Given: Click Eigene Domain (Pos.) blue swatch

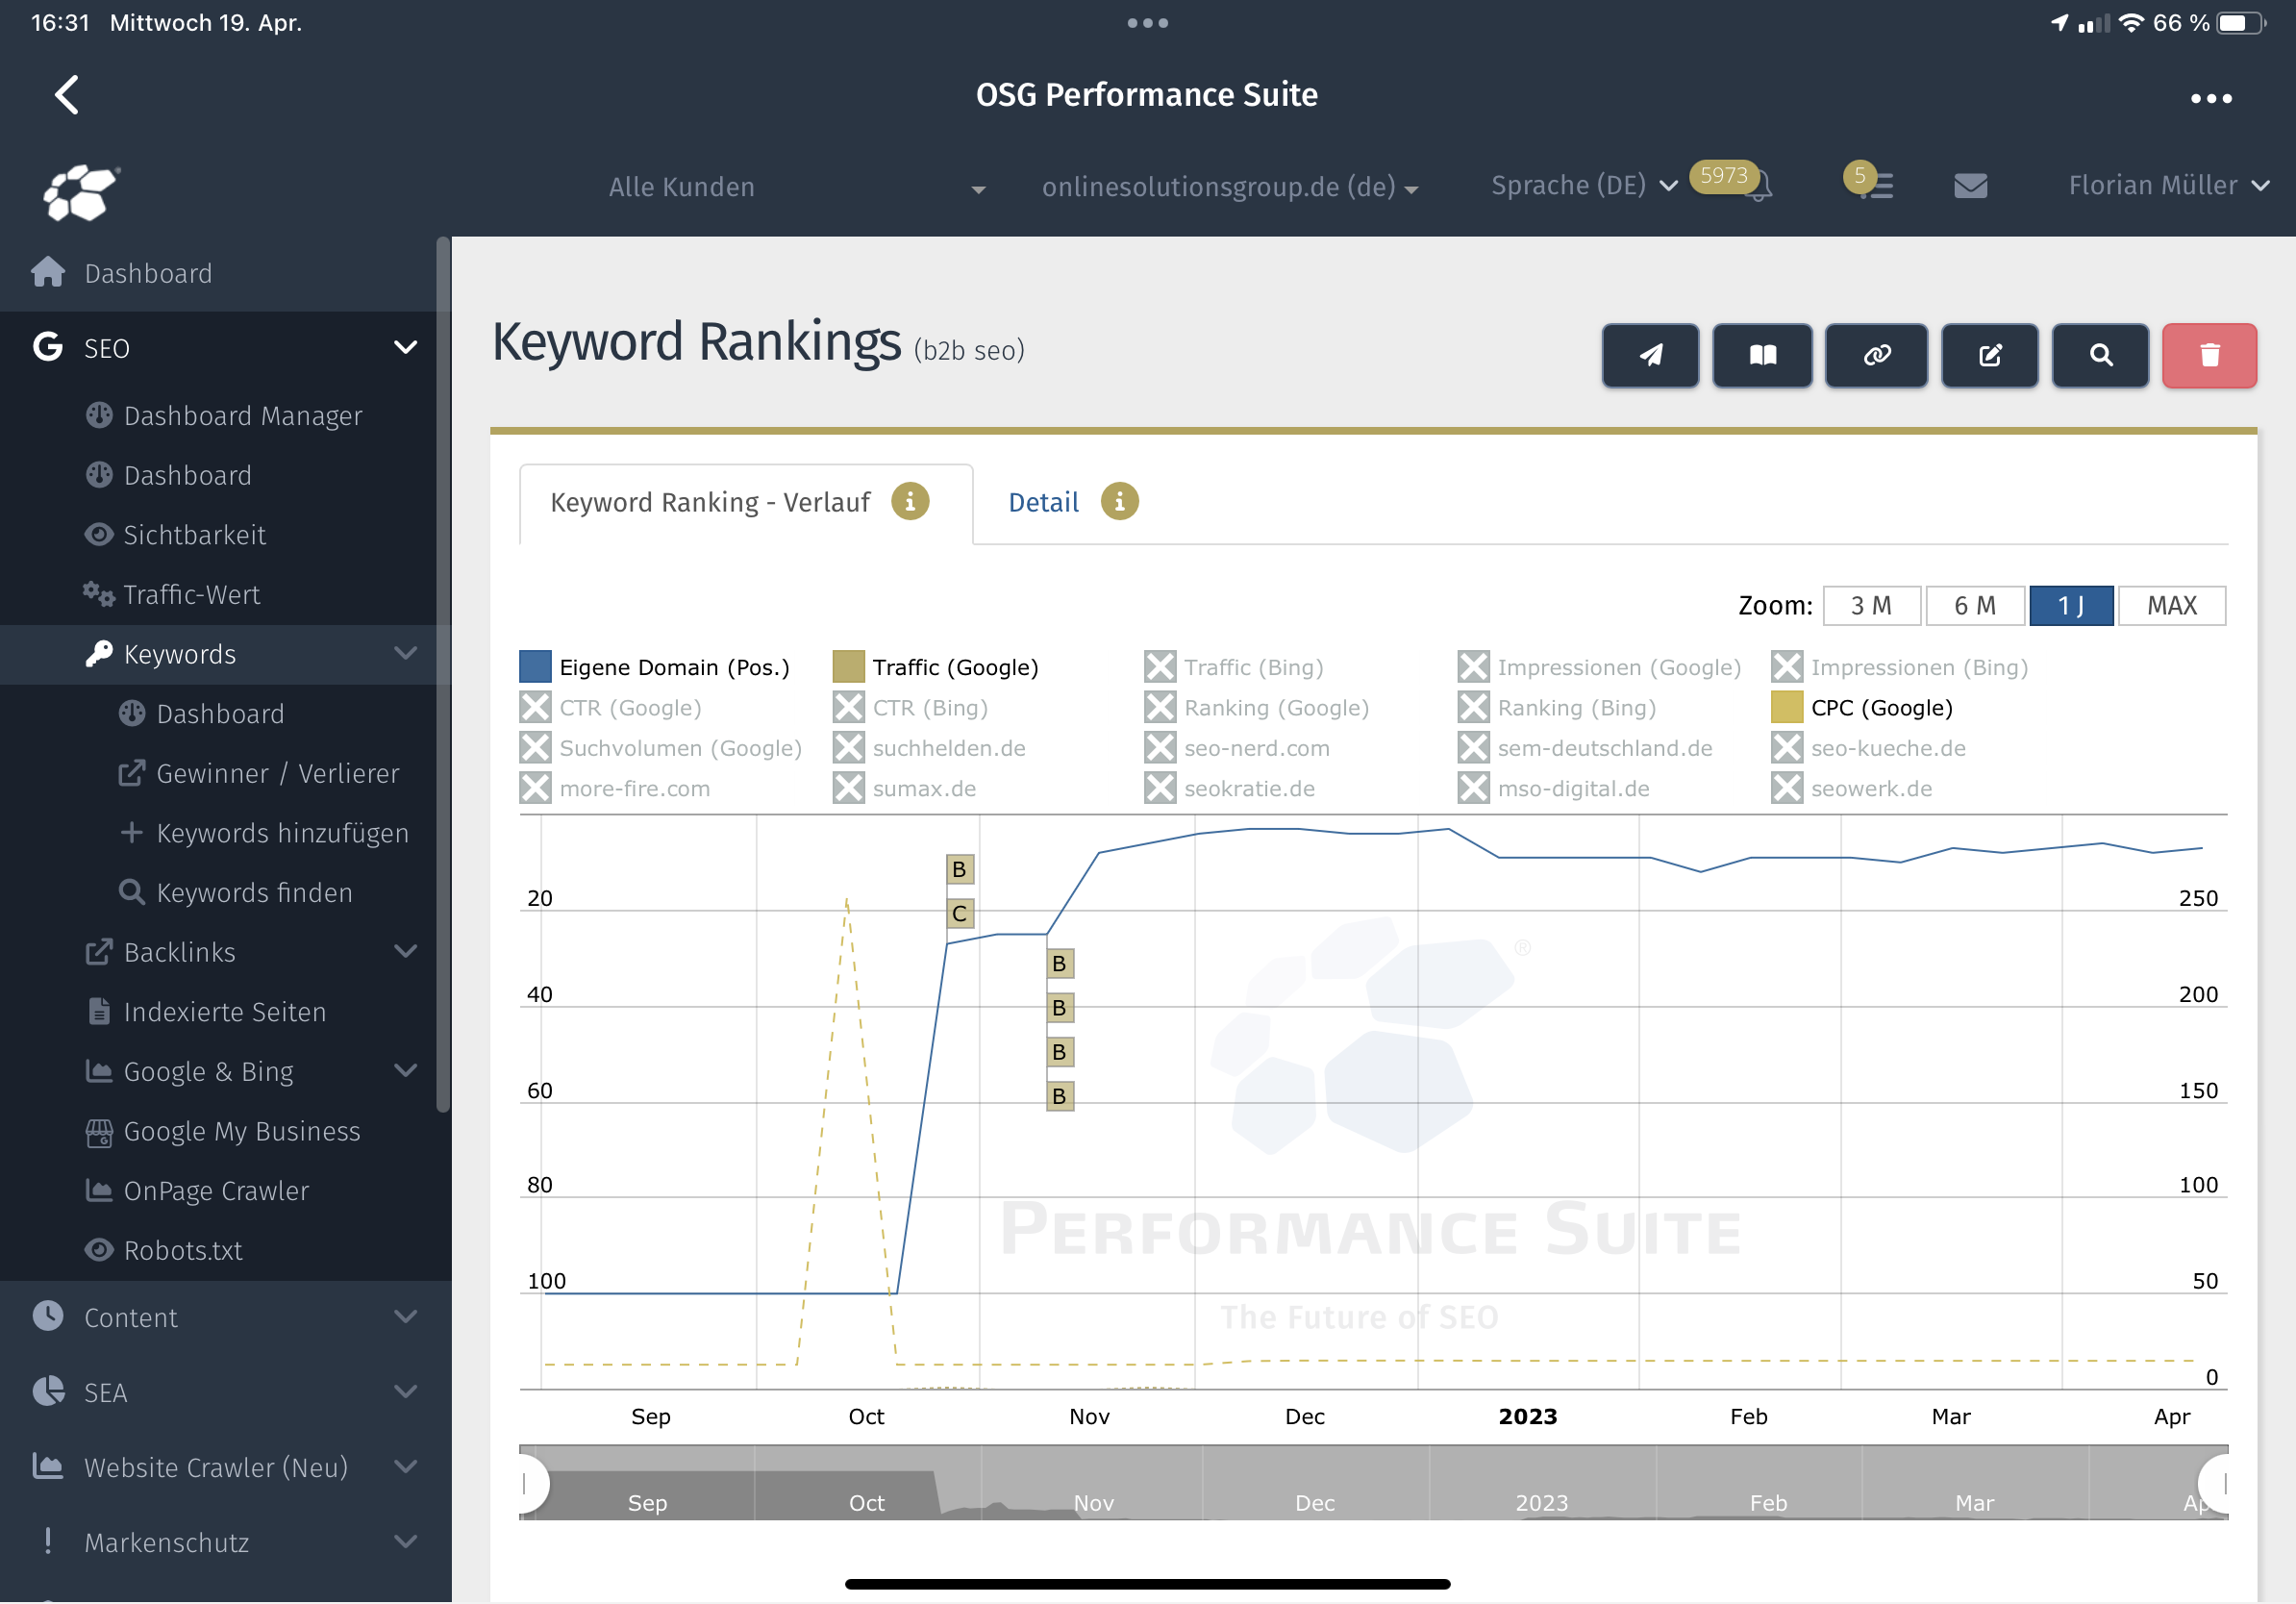Looking at the screenshot, I should click(535, 667).
